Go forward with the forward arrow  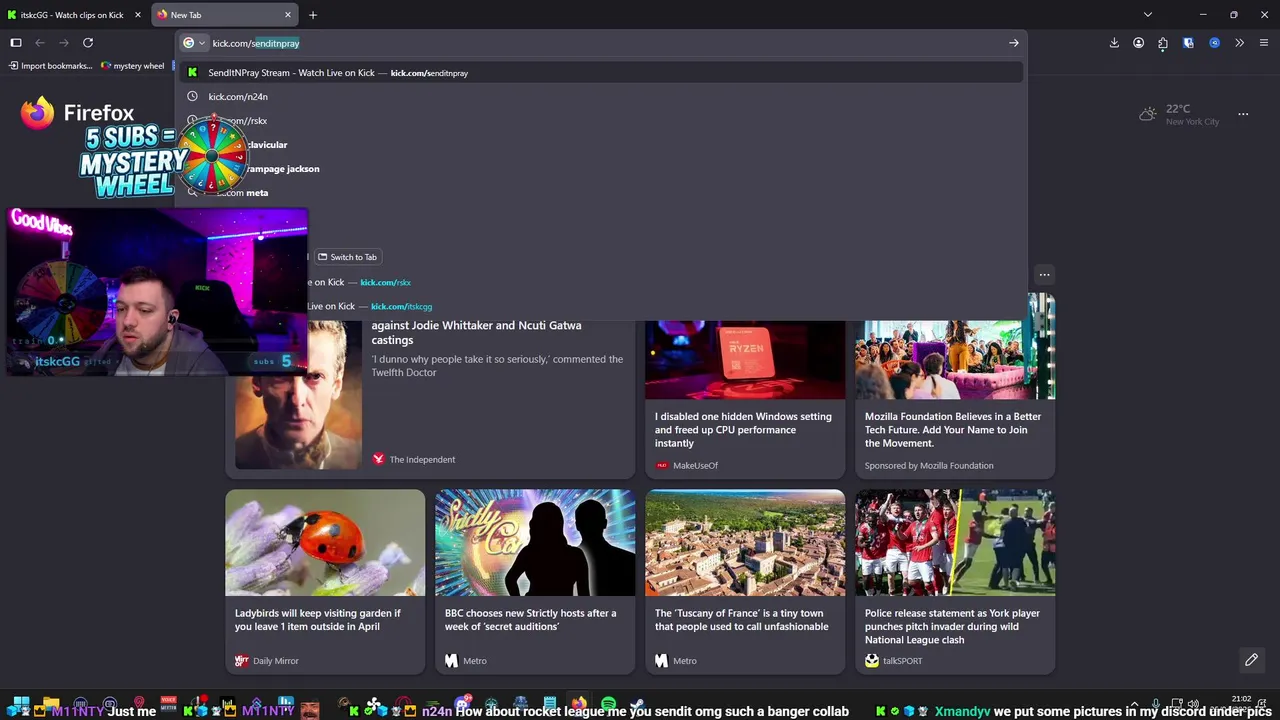64,43
